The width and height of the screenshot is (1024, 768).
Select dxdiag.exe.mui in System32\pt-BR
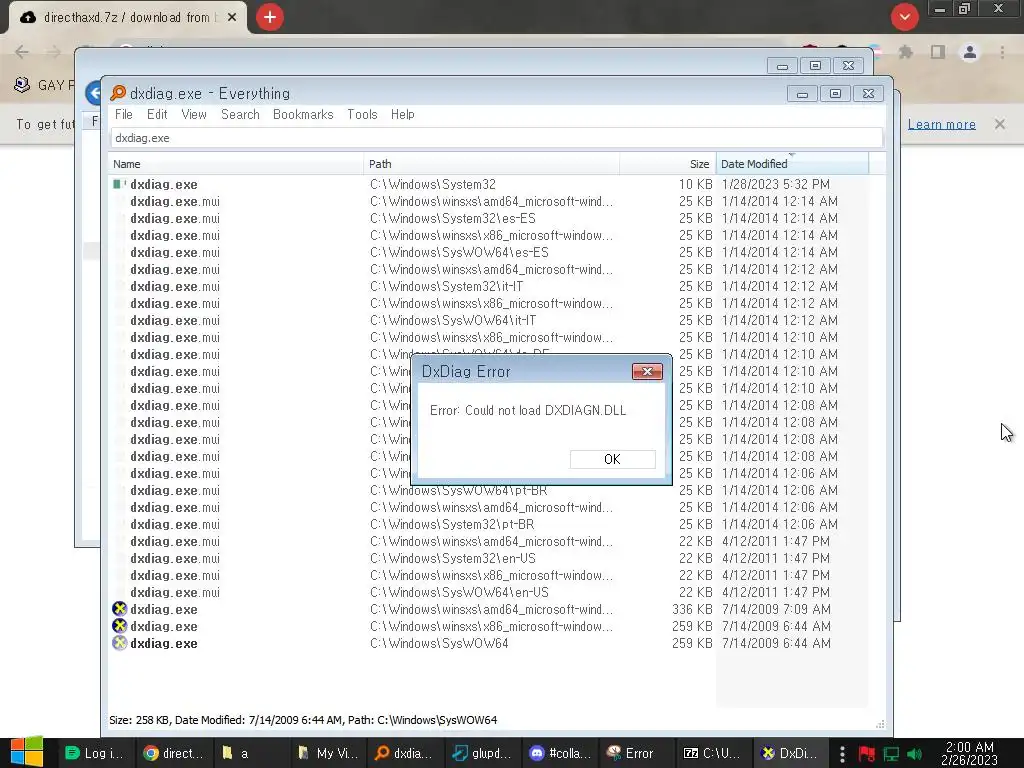(174, 524)
